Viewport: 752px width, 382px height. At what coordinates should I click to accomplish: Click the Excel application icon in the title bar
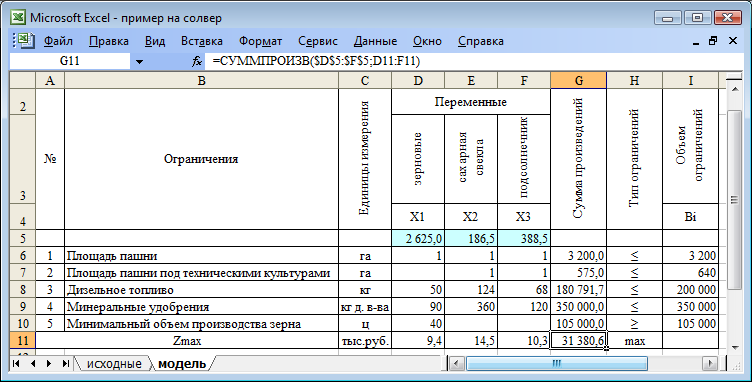(x=18, y=18)
